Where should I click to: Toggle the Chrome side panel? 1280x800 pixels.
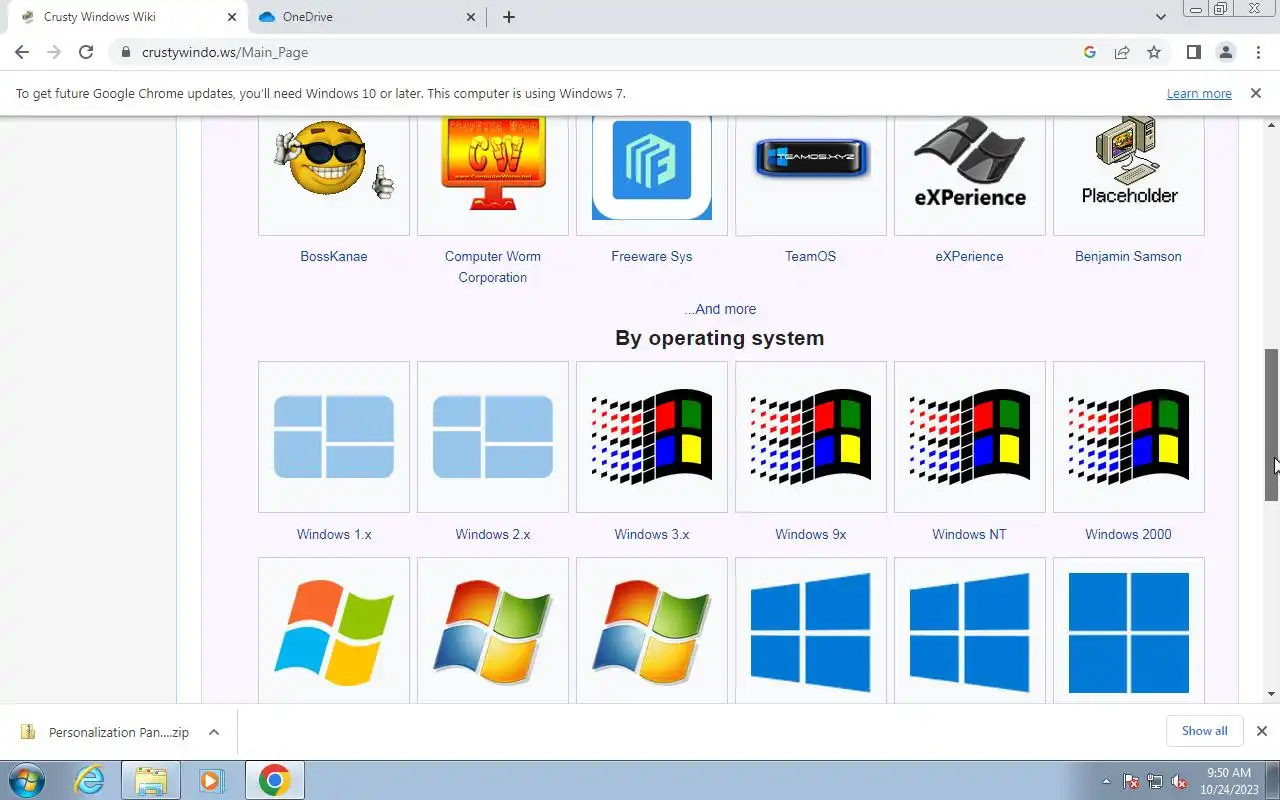click(1193, 52)
